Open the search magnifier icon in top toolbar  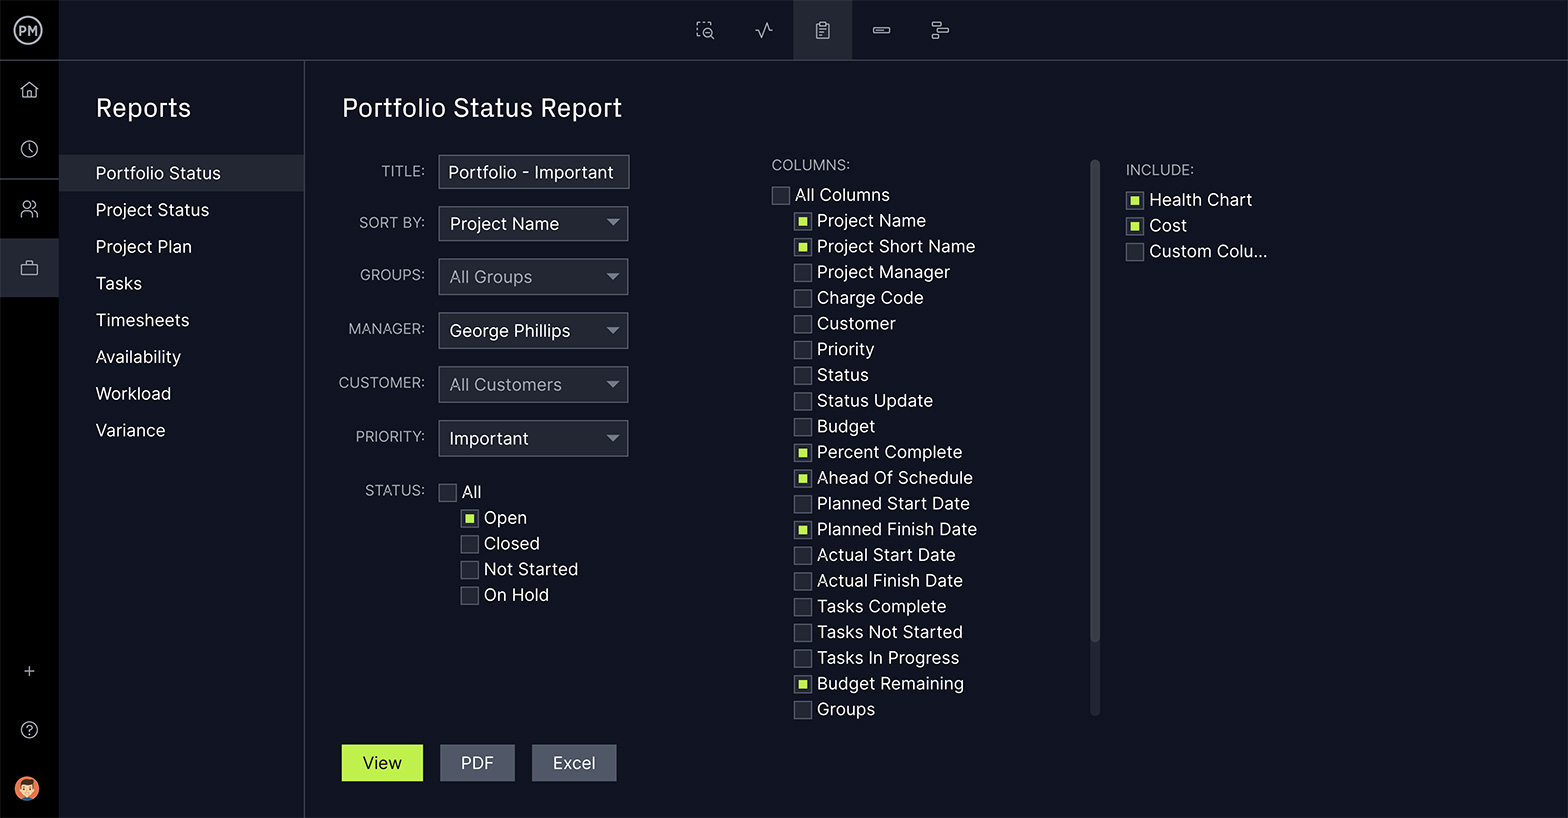point(705,31)
